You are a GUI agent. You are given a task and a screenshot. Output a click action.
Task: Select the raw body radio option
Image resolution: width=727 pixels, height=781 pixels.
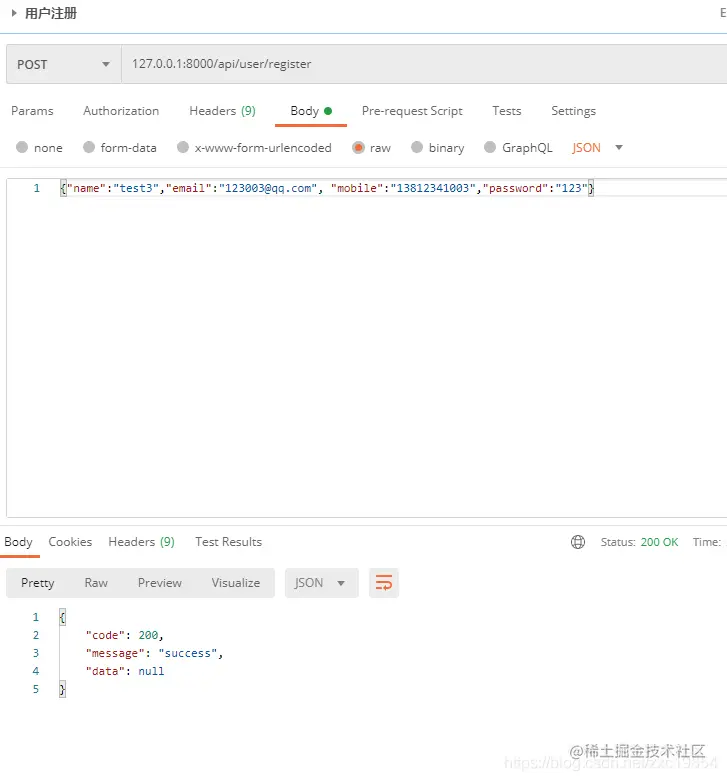point(358,147)
